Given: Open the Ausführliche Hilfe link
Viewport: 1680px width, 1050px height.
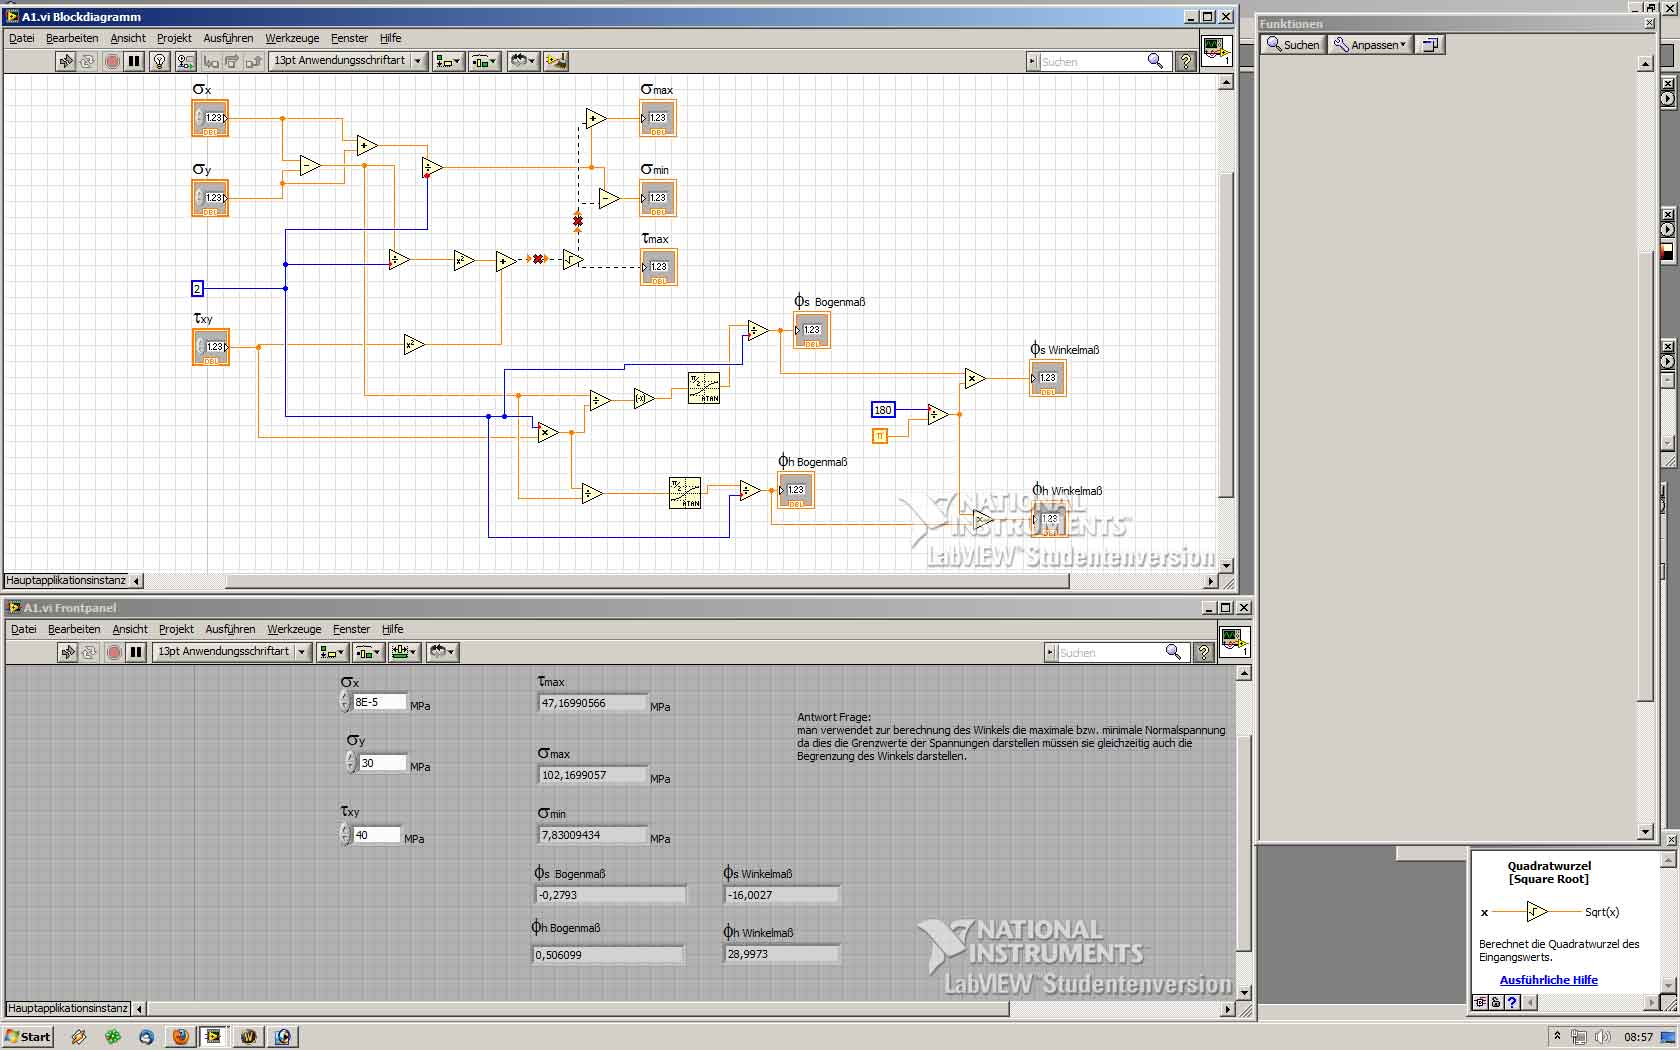Looking at the screenshot, I should 1548,980.
